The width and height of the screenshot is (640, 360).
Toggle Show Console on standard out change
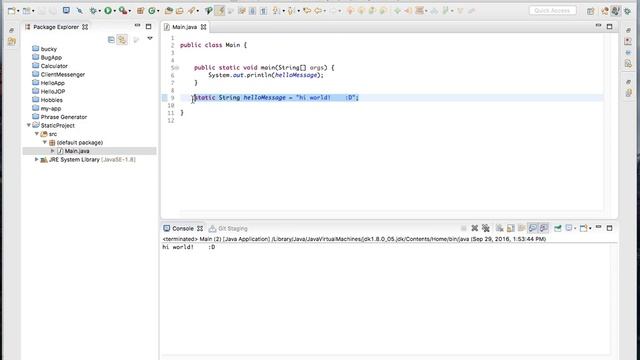click(533, 228)
